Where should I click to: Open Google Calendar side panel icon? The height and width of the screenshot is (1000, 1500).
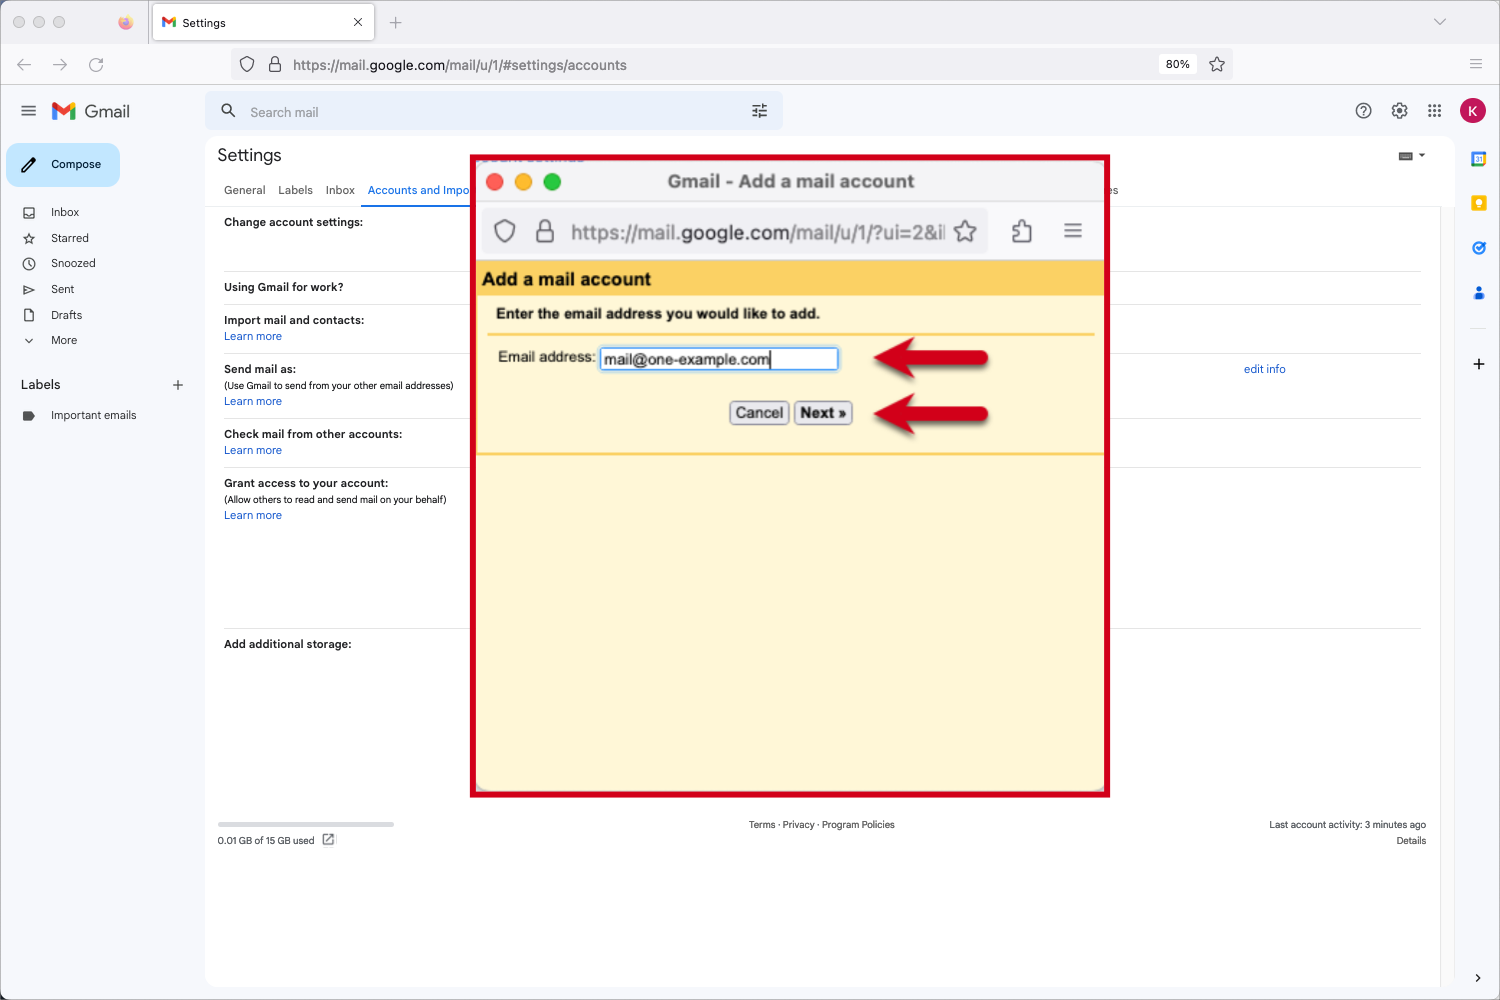pos(1479,159)
